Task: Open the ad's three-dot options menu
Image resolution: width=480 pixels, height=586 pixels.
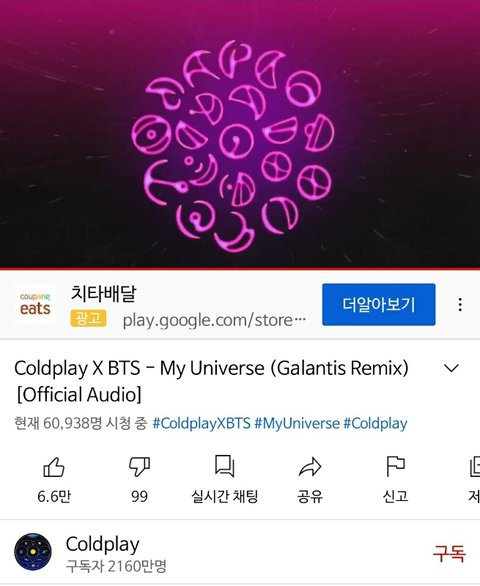Action: (460, 305)
